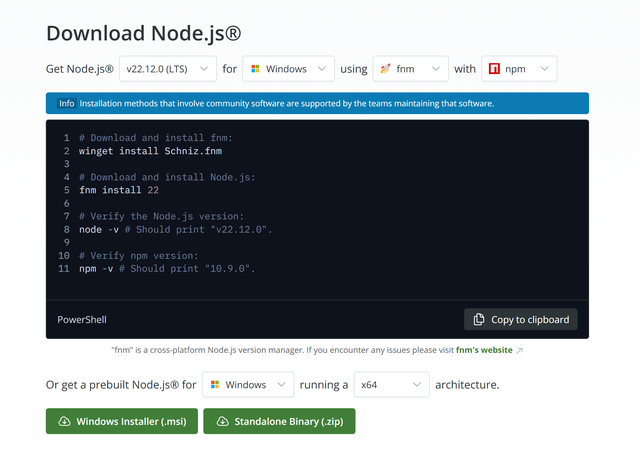640x450 pixels.
Task: Open the fnm install method dropdown
Action: [x=410, y=69]
